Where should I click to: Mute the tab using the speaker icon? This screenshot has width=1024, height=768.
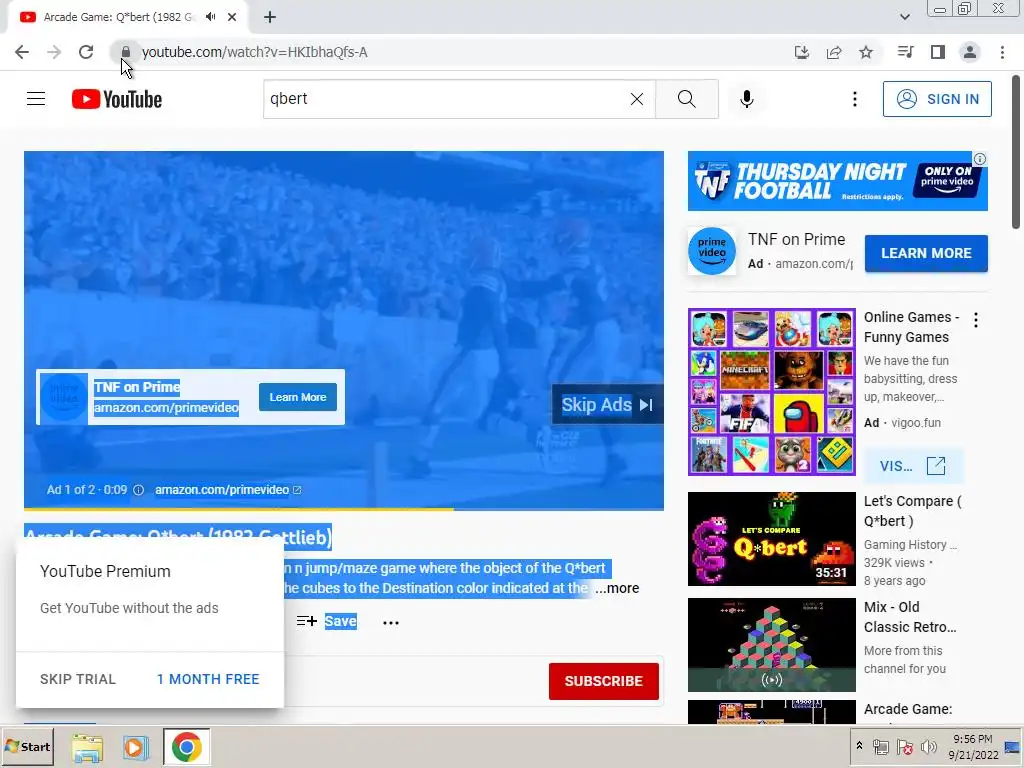pyautogui.click(x=210, y=17)
